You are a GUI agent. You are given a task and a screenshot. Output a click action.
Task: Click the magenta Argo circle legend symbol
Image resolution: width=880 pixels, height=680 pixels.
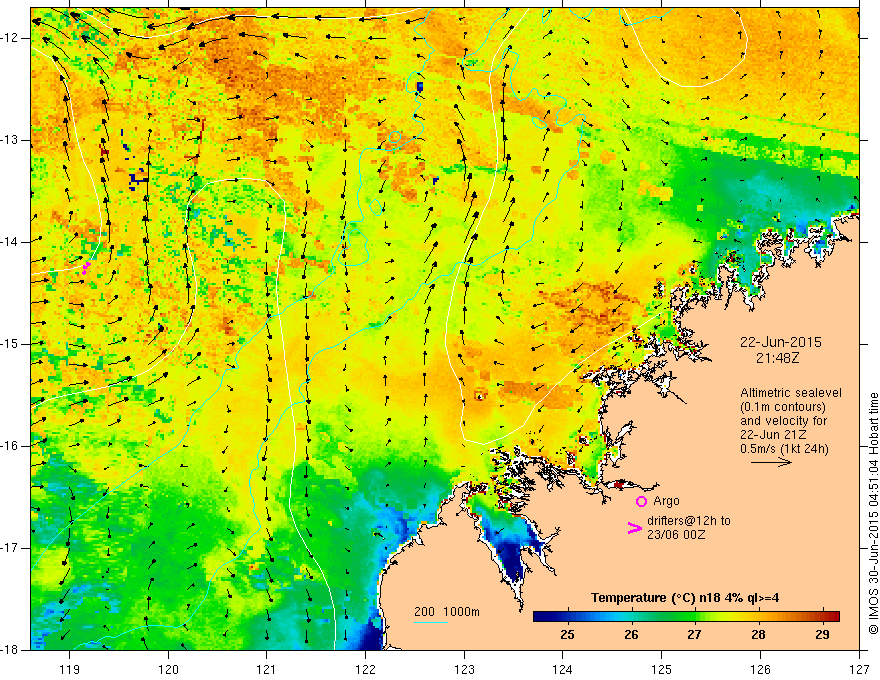point(641,501)
